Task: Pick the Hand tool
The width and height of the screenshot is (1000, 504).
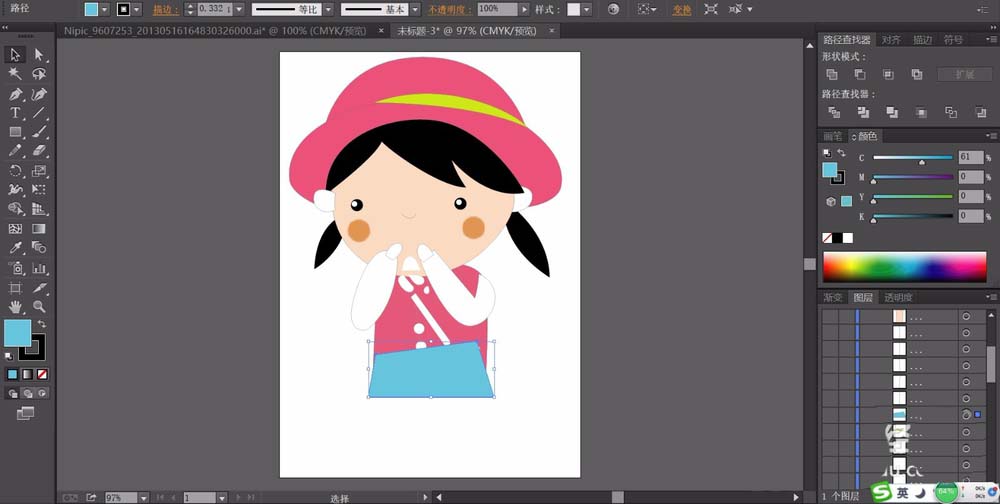Action: coord(15,307)
